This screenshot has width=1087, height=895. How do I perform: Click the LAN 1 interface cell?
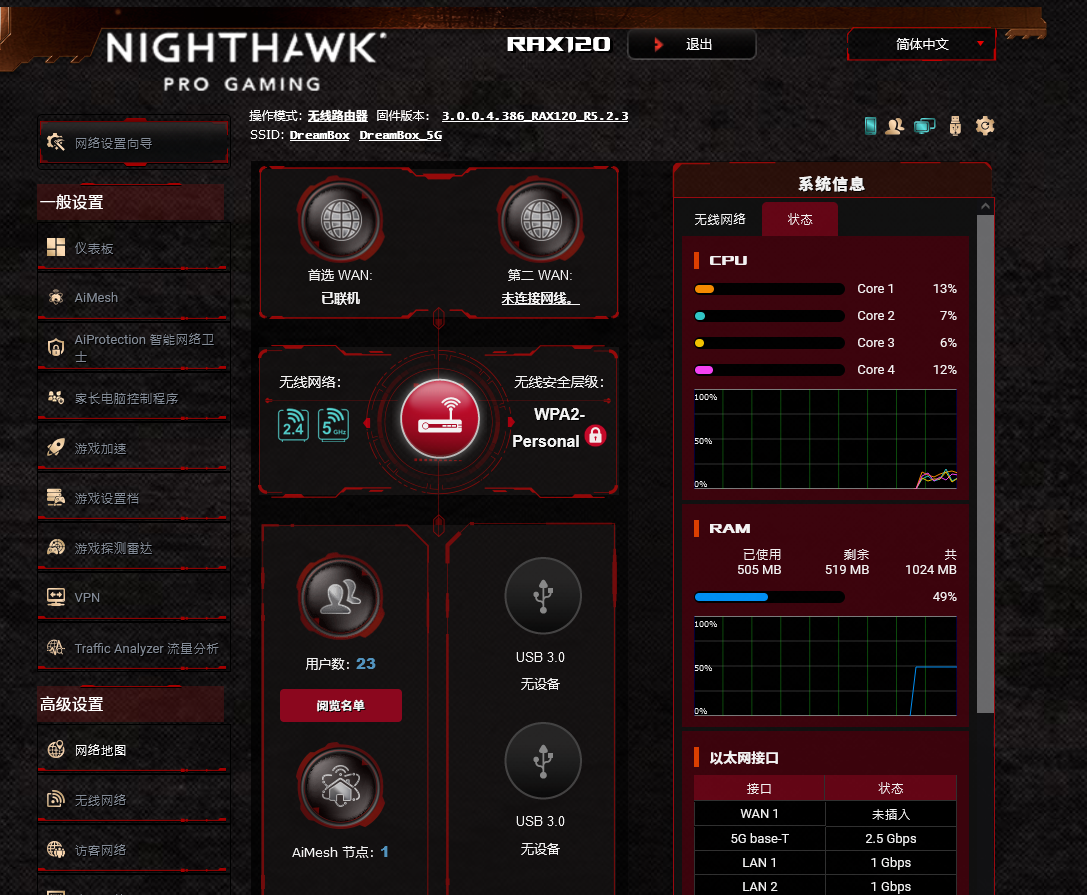click(759, 862)
